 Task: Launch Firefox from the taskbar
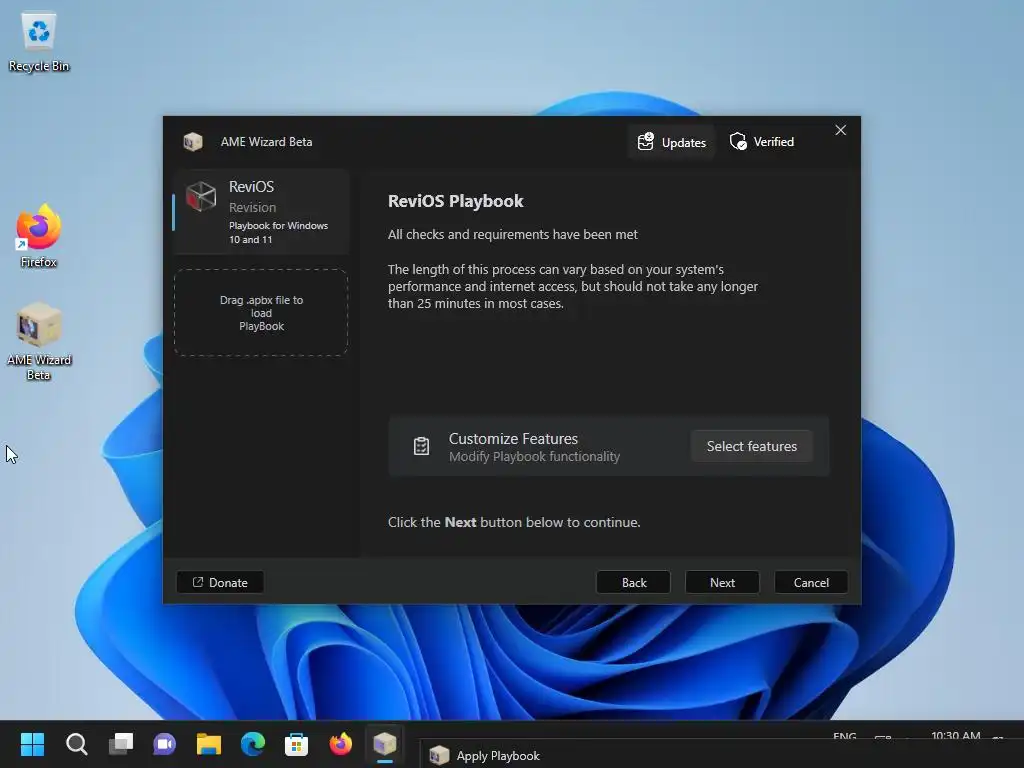click(341, 744)
